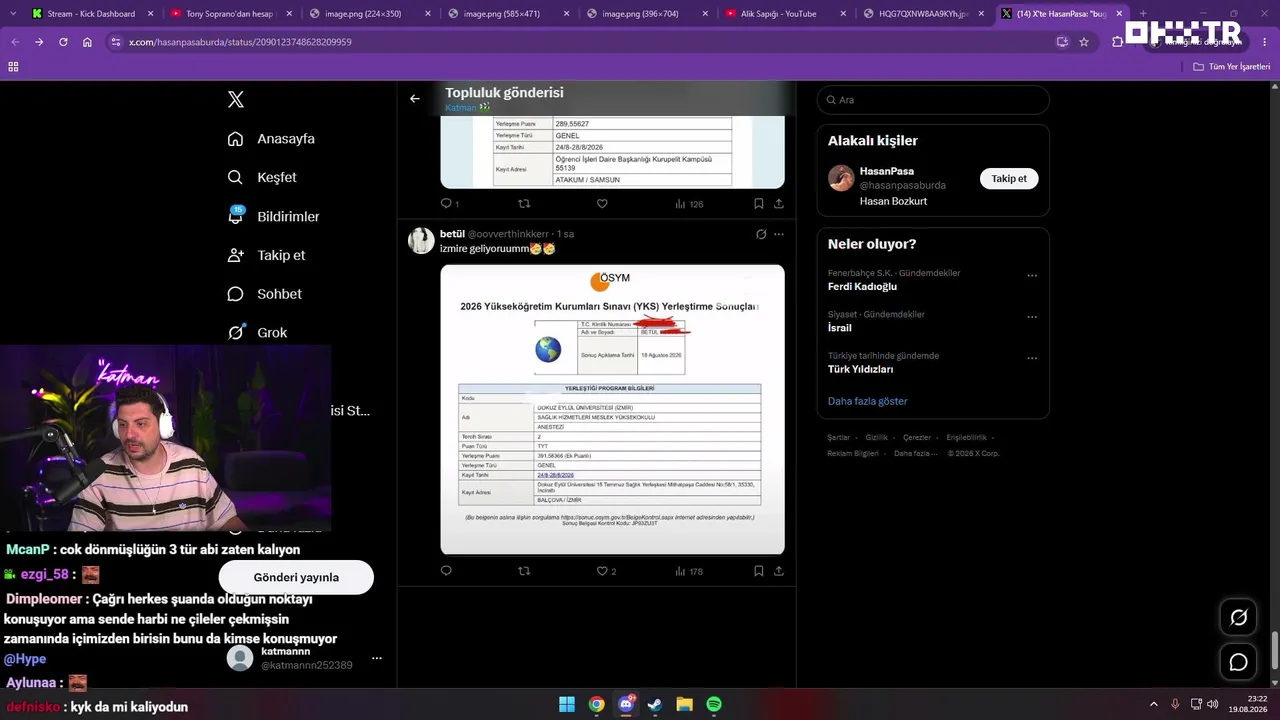1280x720 pixels.
Task: Open more options on betül's post
Action: (779, 234)
